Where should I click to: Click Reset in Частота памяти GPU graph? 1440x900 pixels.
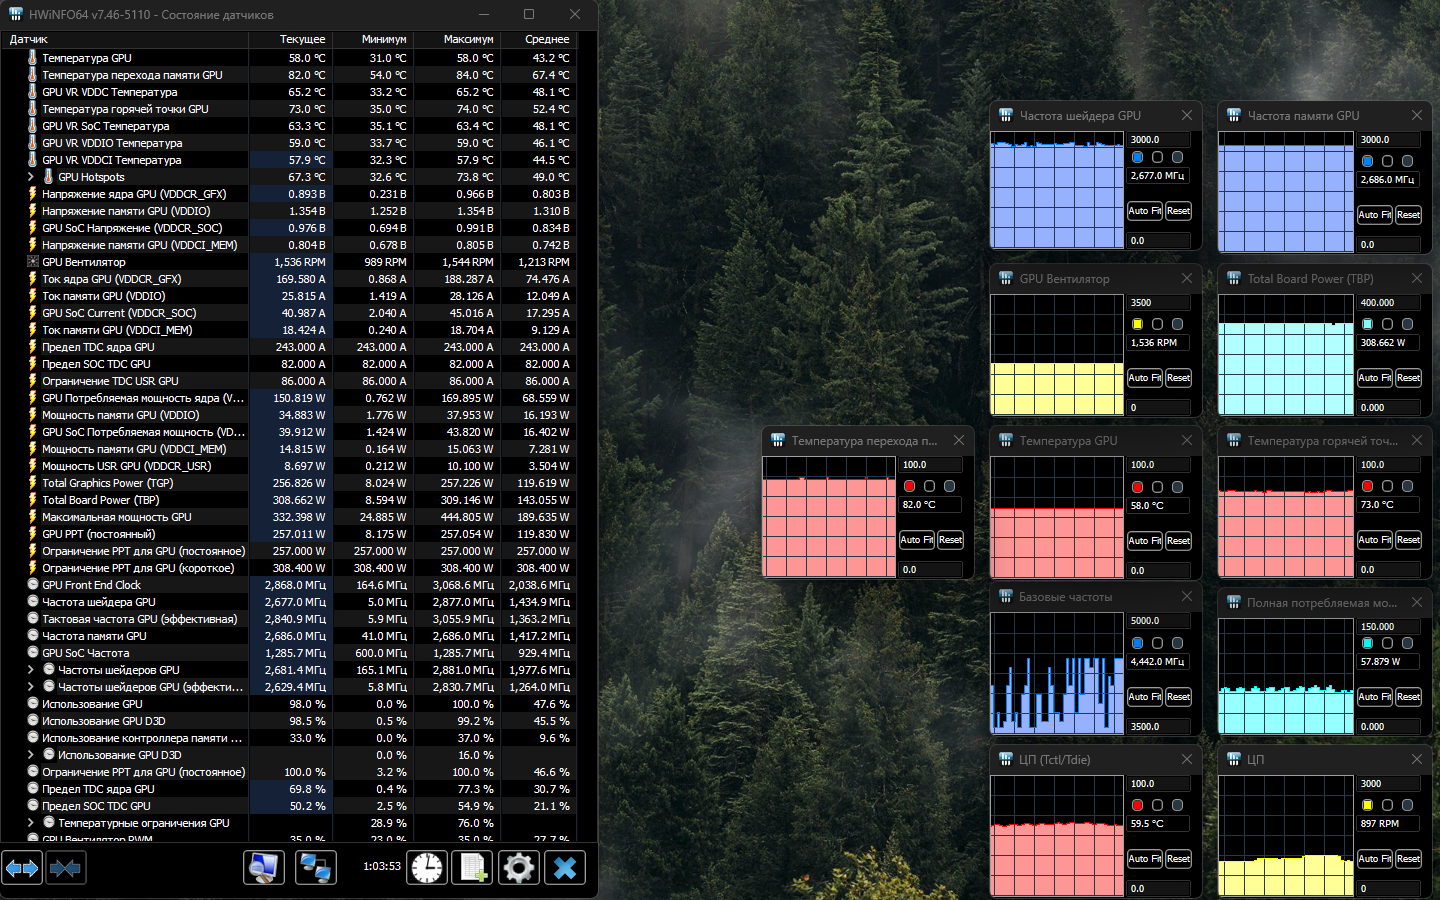(x=1408, y=215)
